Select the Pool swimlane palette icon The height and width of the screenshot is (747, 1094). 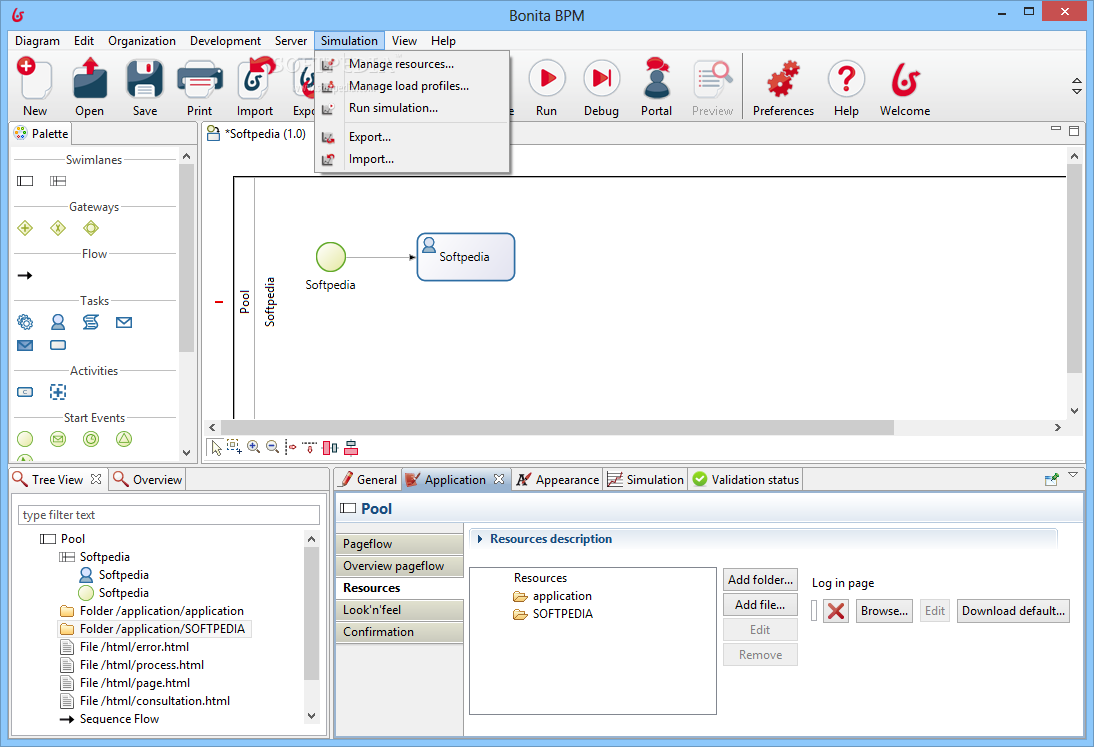point(25,181)
